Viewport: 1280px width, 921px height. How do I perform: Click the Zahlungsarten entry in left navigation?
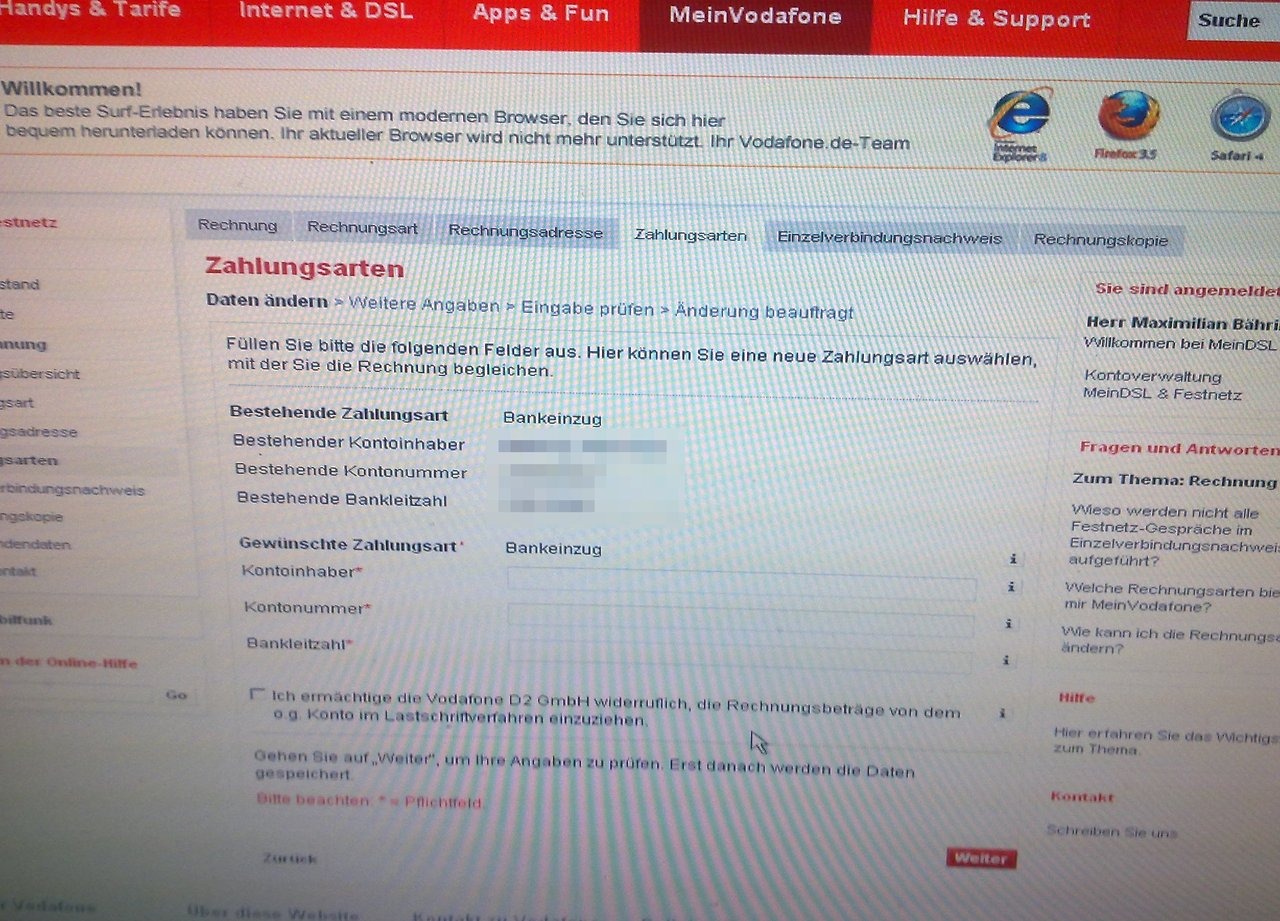pyautogui.click(x=30, y=460)
